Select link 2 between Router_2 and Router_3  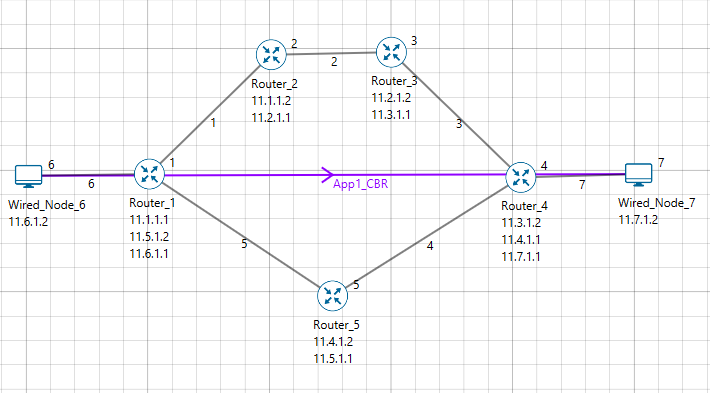click(331, 54)
